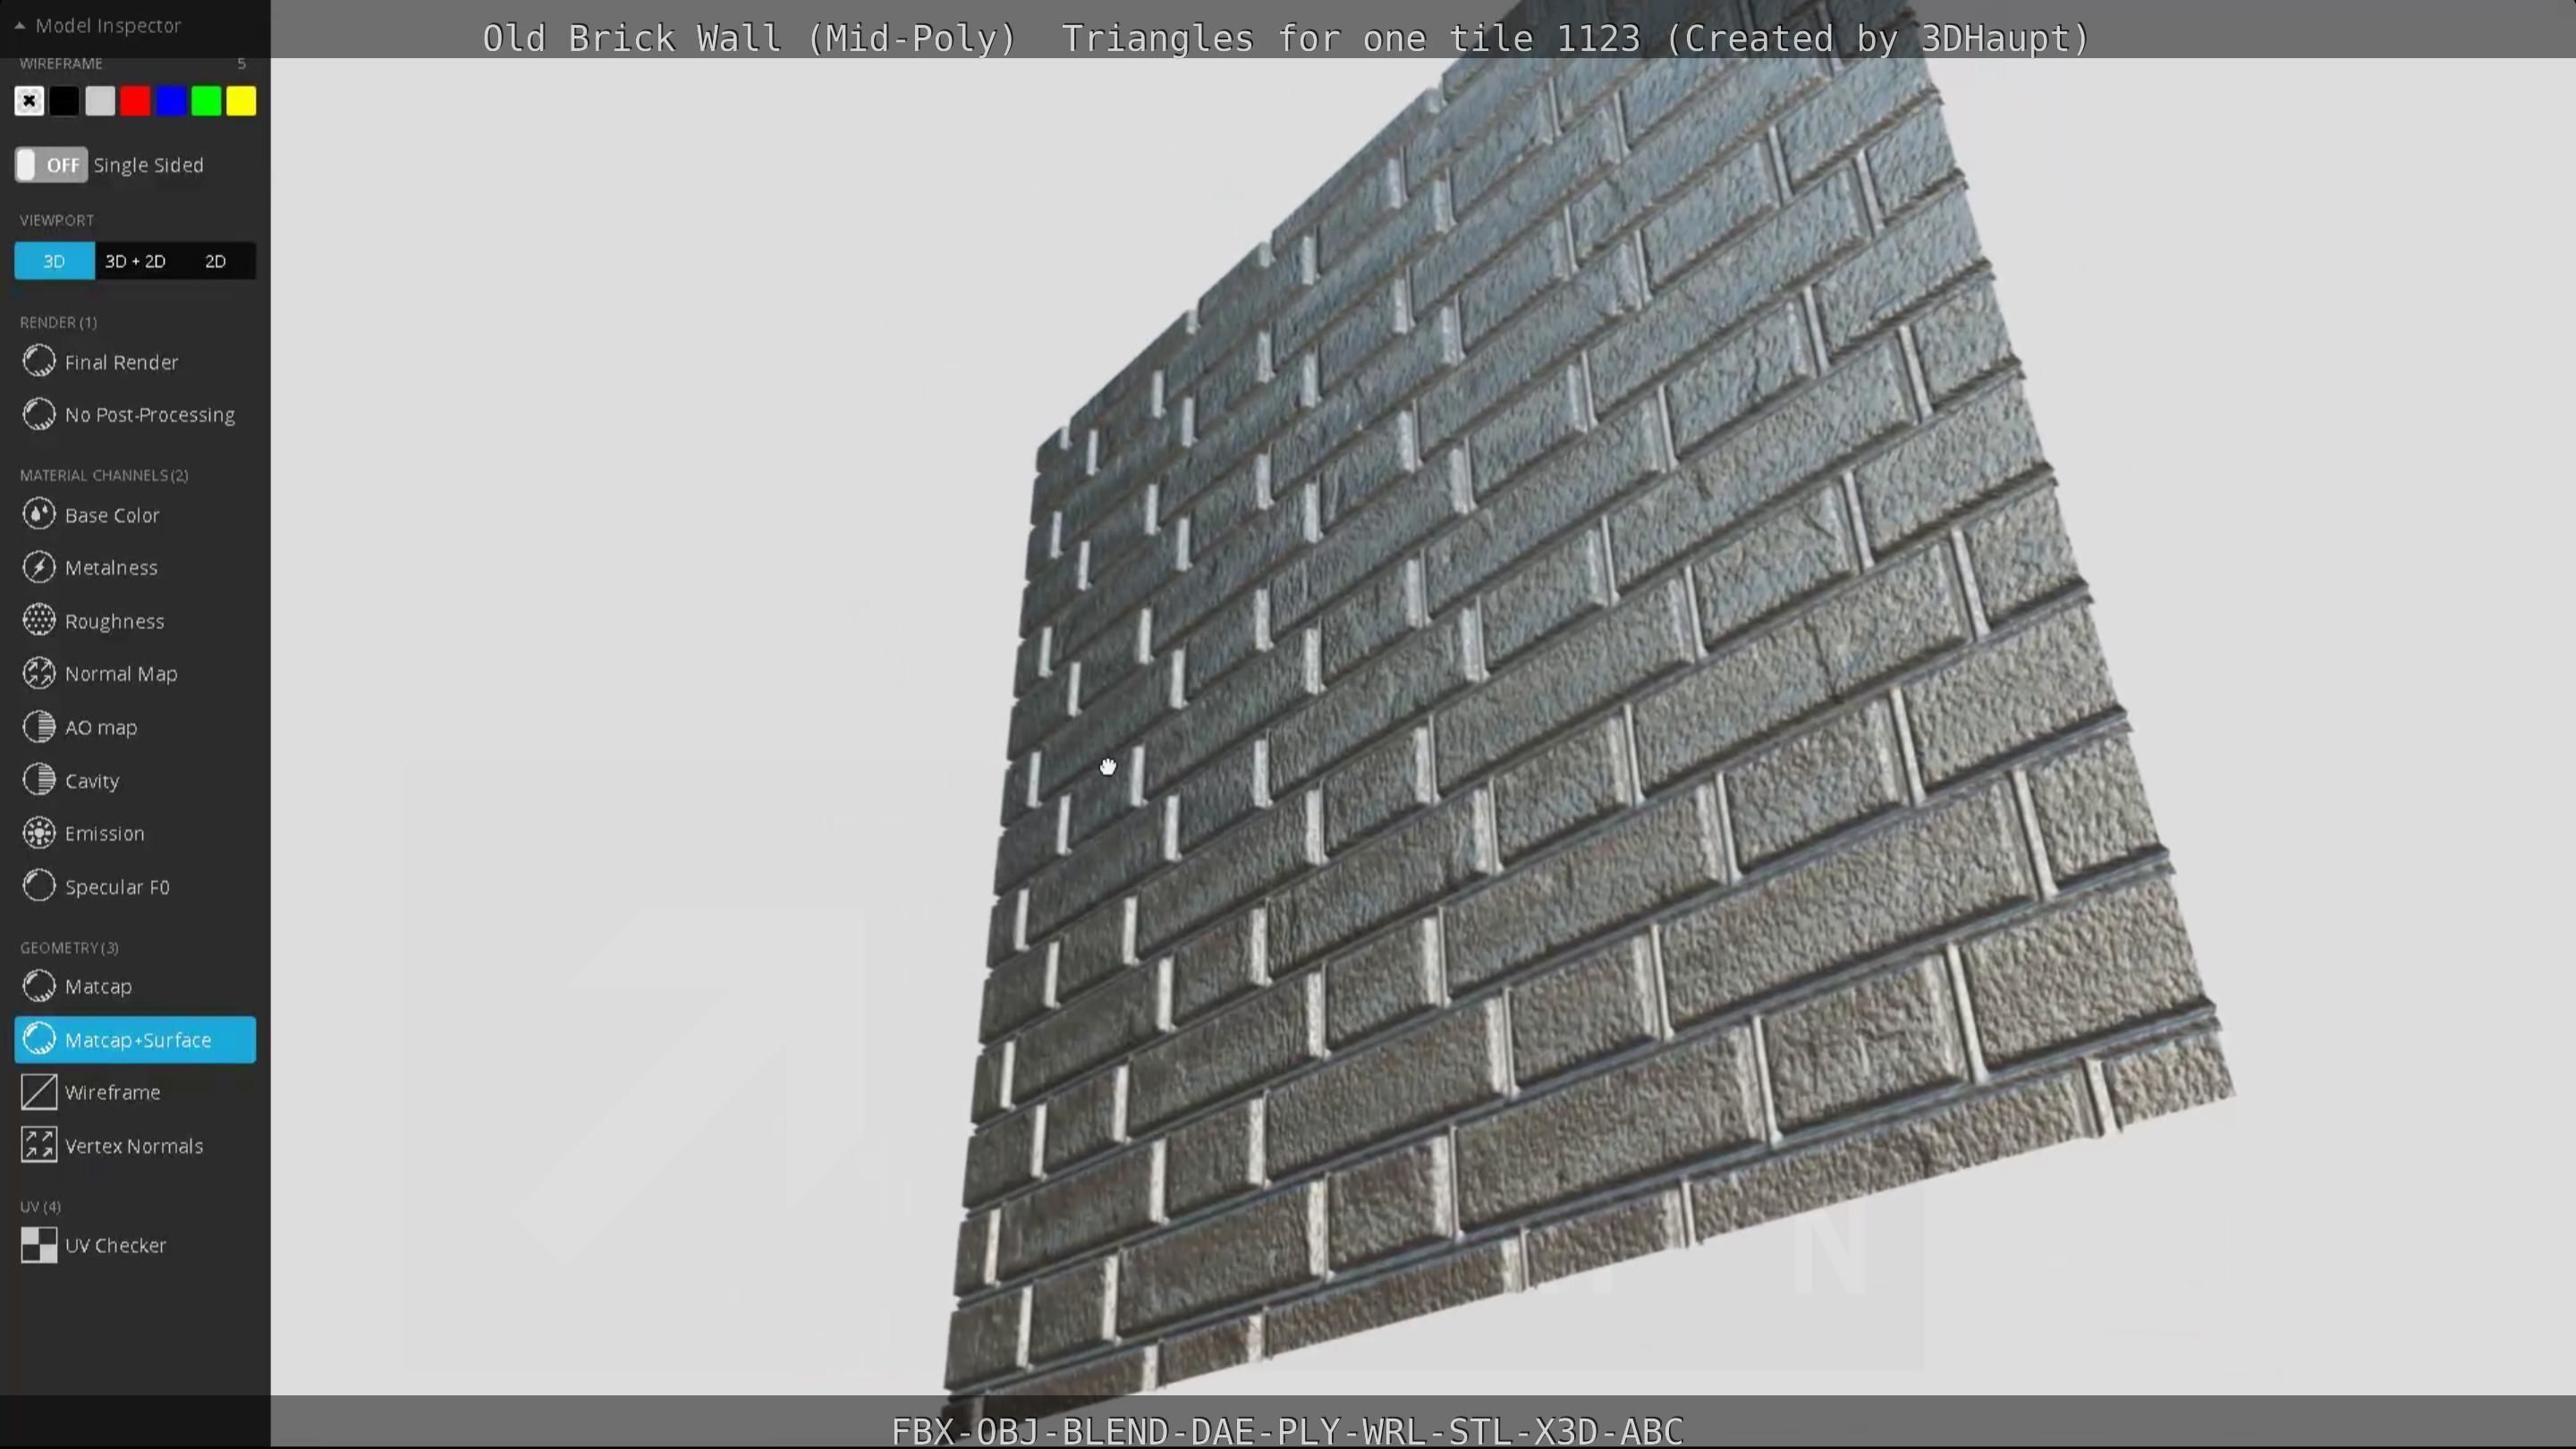
Task: Show the Metalness channel label
Action: (111, 567)
